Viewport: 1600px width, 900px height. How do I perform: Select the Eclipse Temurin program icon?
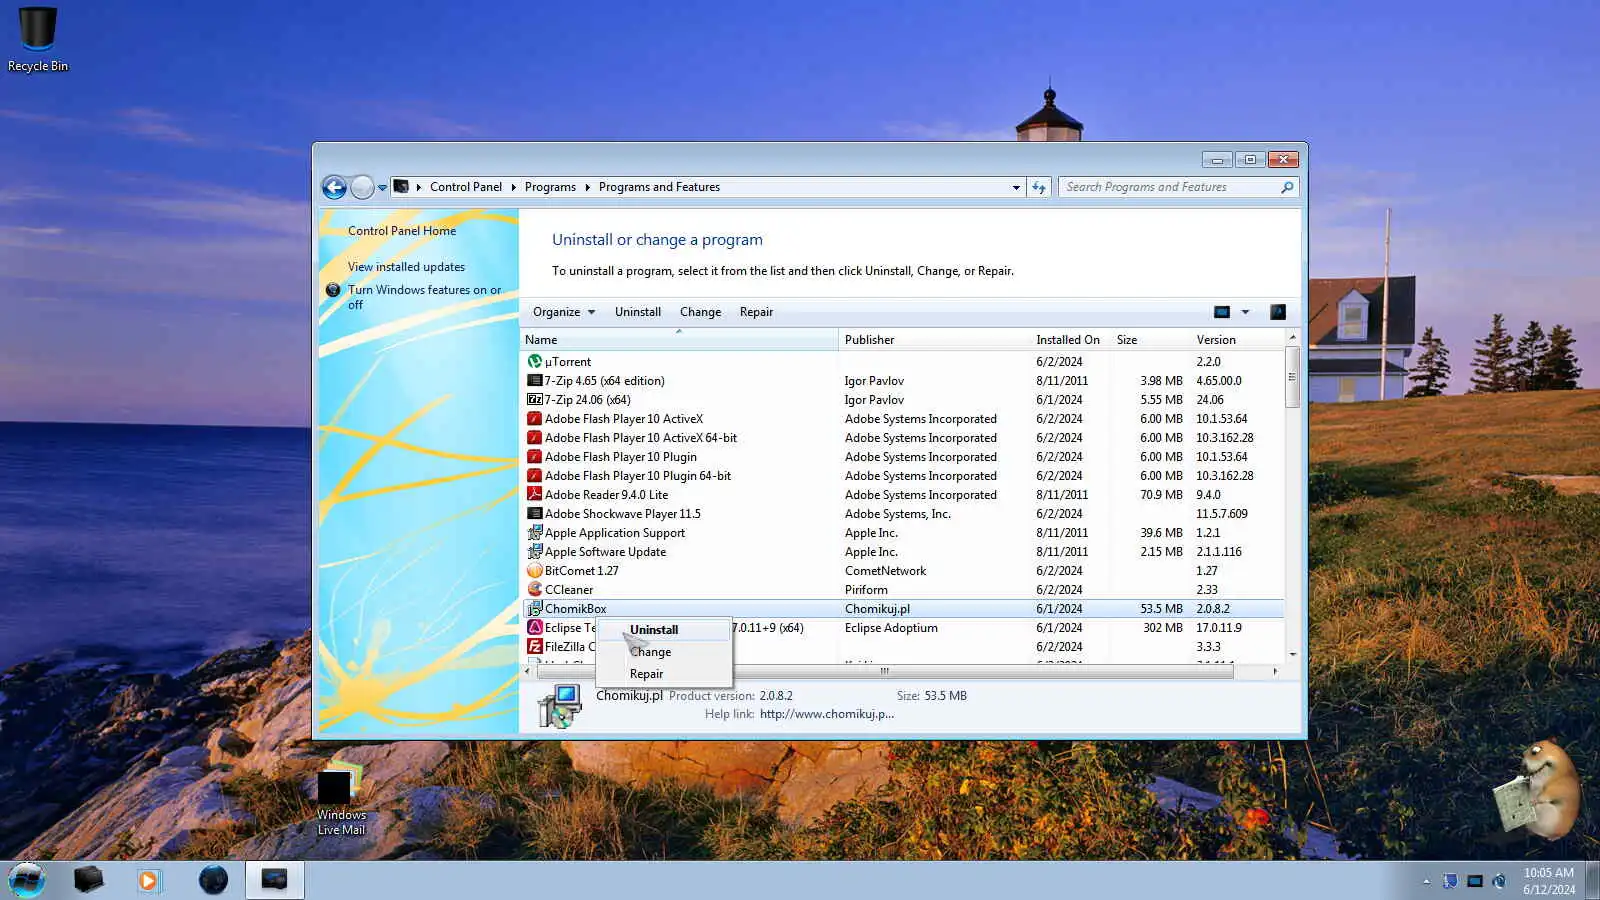pyautogui.click(x=535, y=628)
